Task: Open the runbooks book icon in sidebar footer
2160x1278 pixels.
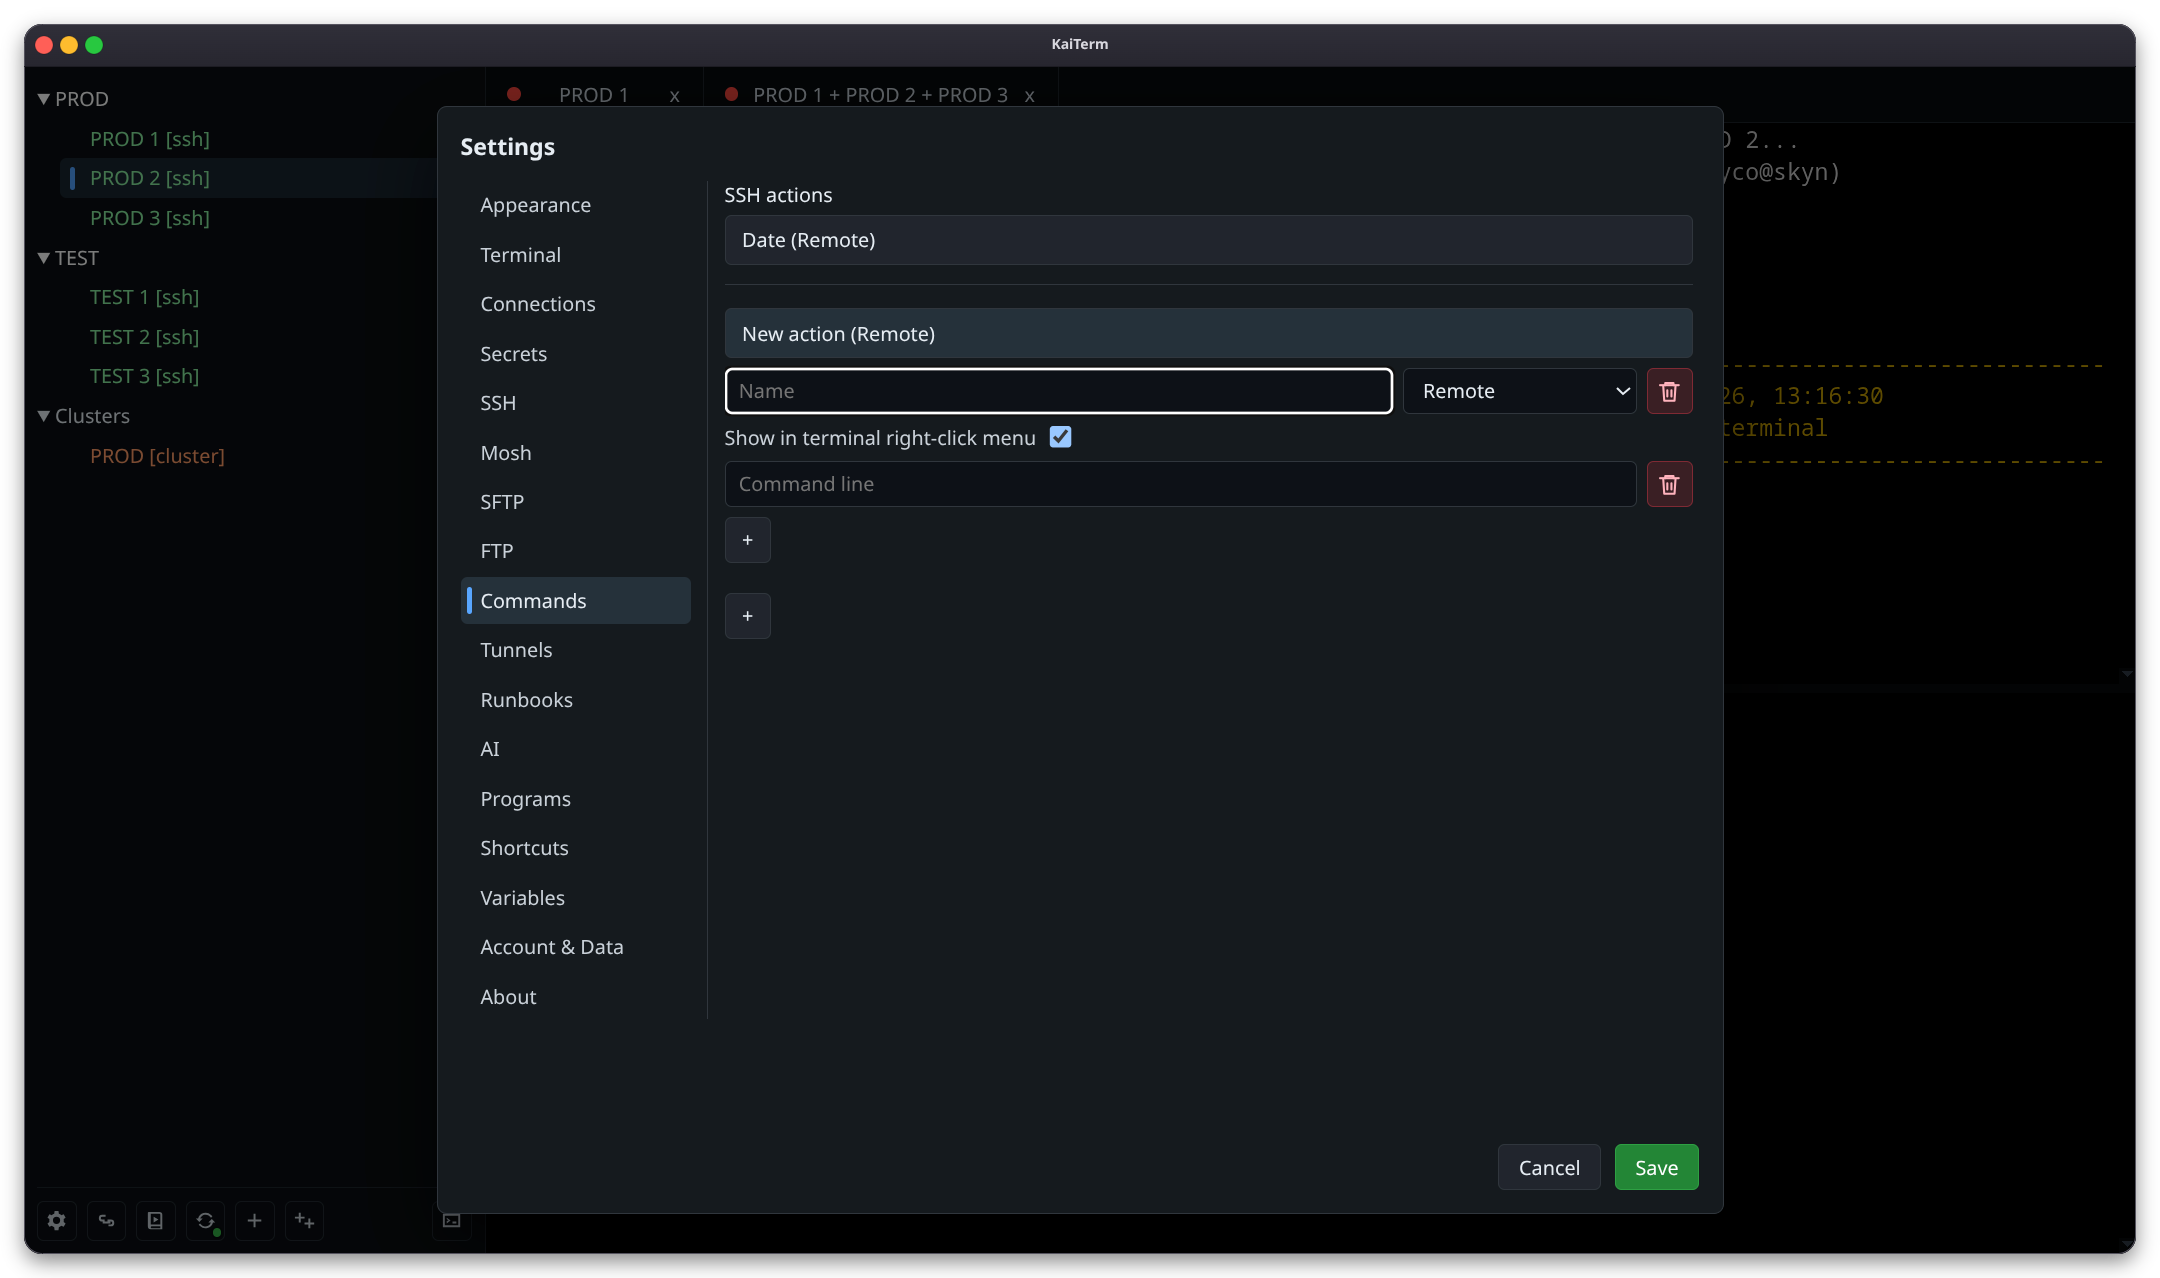Action: click(155, 1220)
